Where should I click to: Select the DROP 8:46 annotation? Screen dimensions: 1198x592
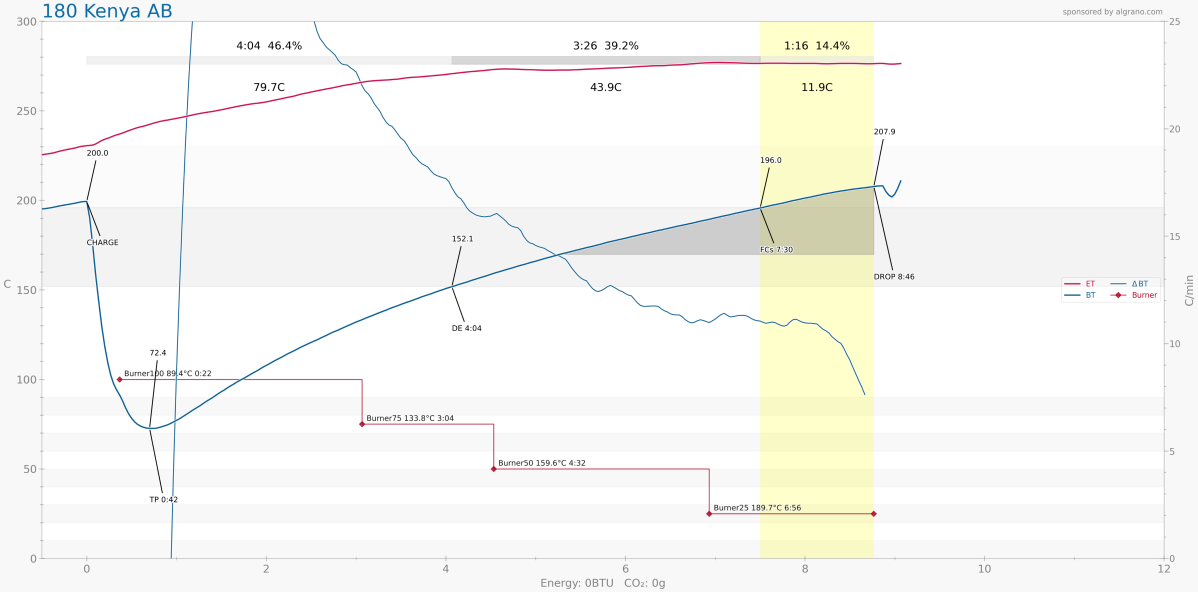coord(894,277)
